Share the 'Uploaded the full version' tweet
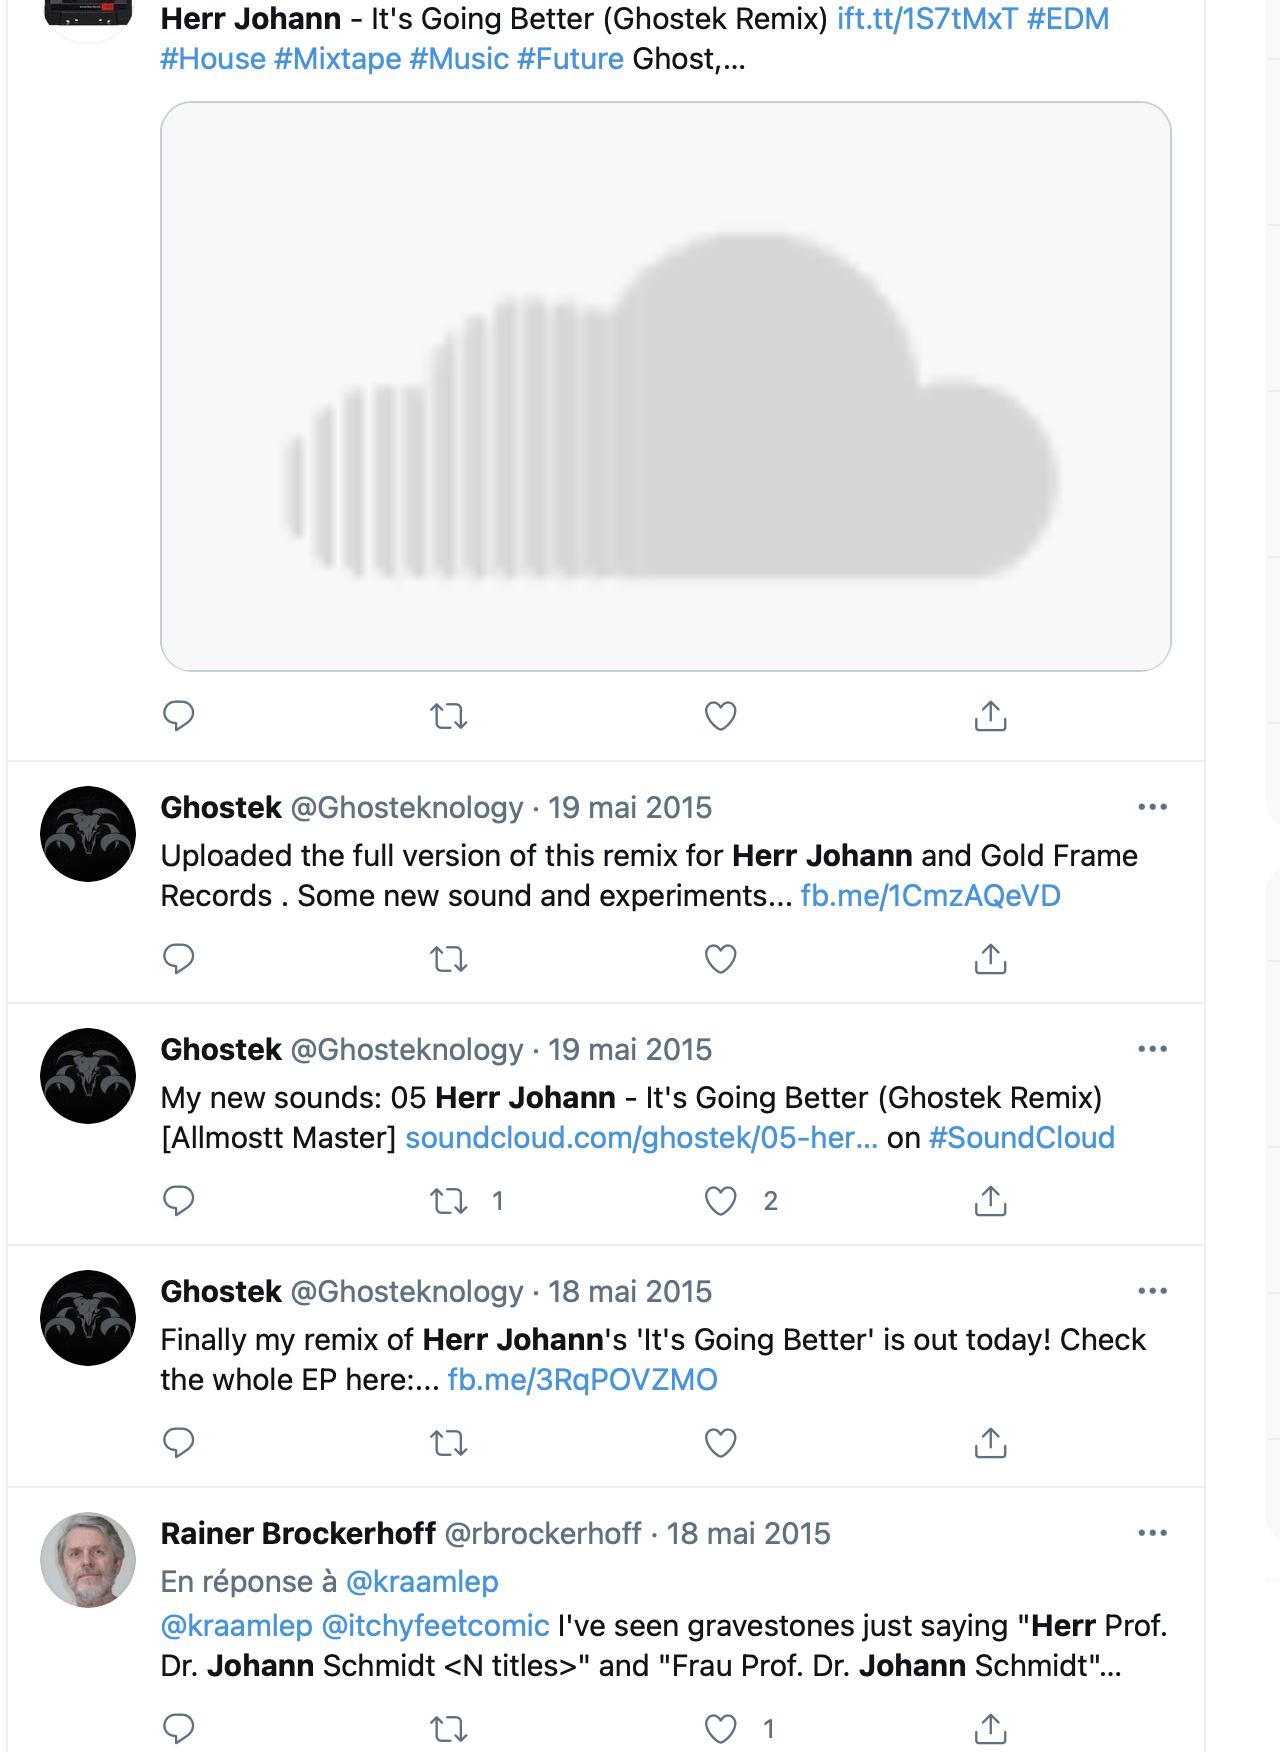 (990, 959)
